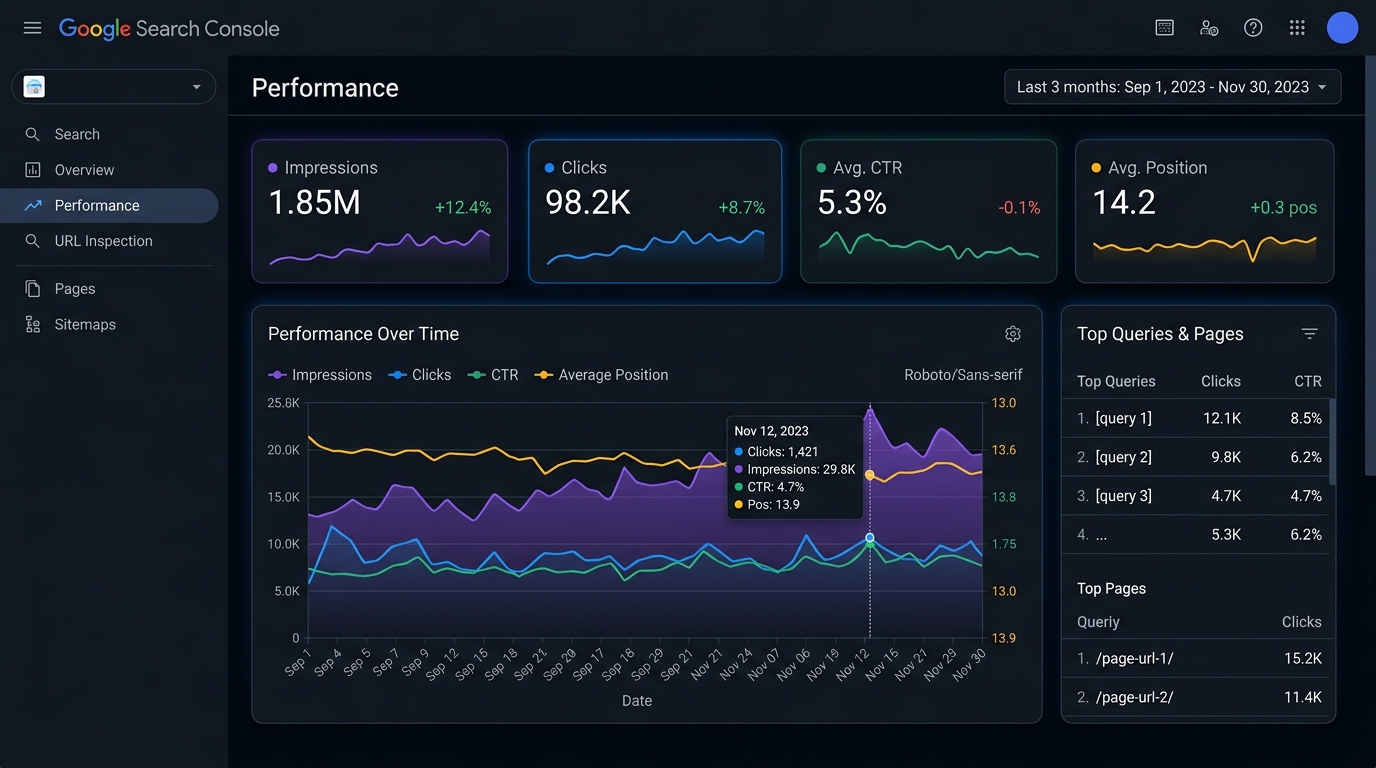Image resolution: width=1376 pixels, height=768 pixels.
Task: Click the Clicks data point on Nov 12
Action: 870,538
